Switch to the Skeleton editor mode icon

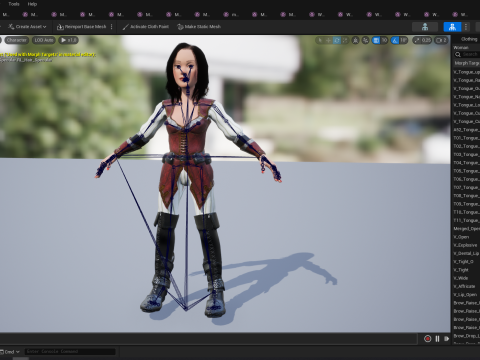click(425, 27)
